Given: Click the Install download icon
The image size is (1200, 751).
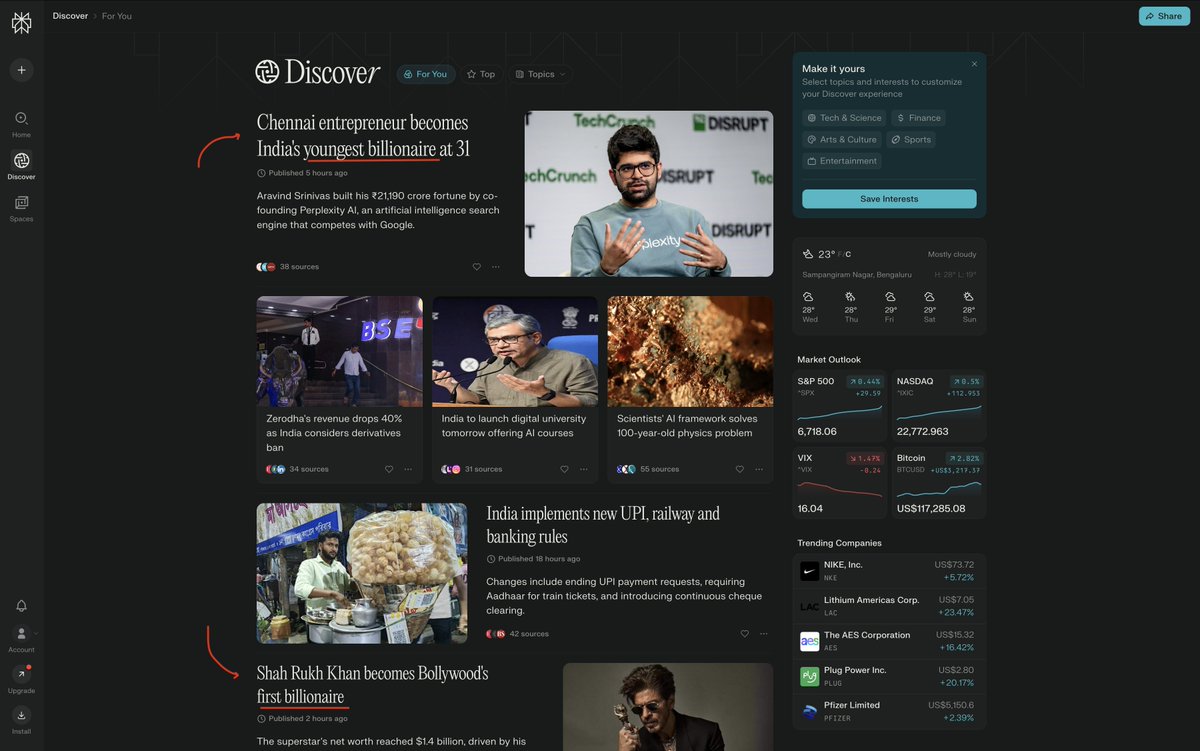Looking at the screenshot, I should coord(21,715).
